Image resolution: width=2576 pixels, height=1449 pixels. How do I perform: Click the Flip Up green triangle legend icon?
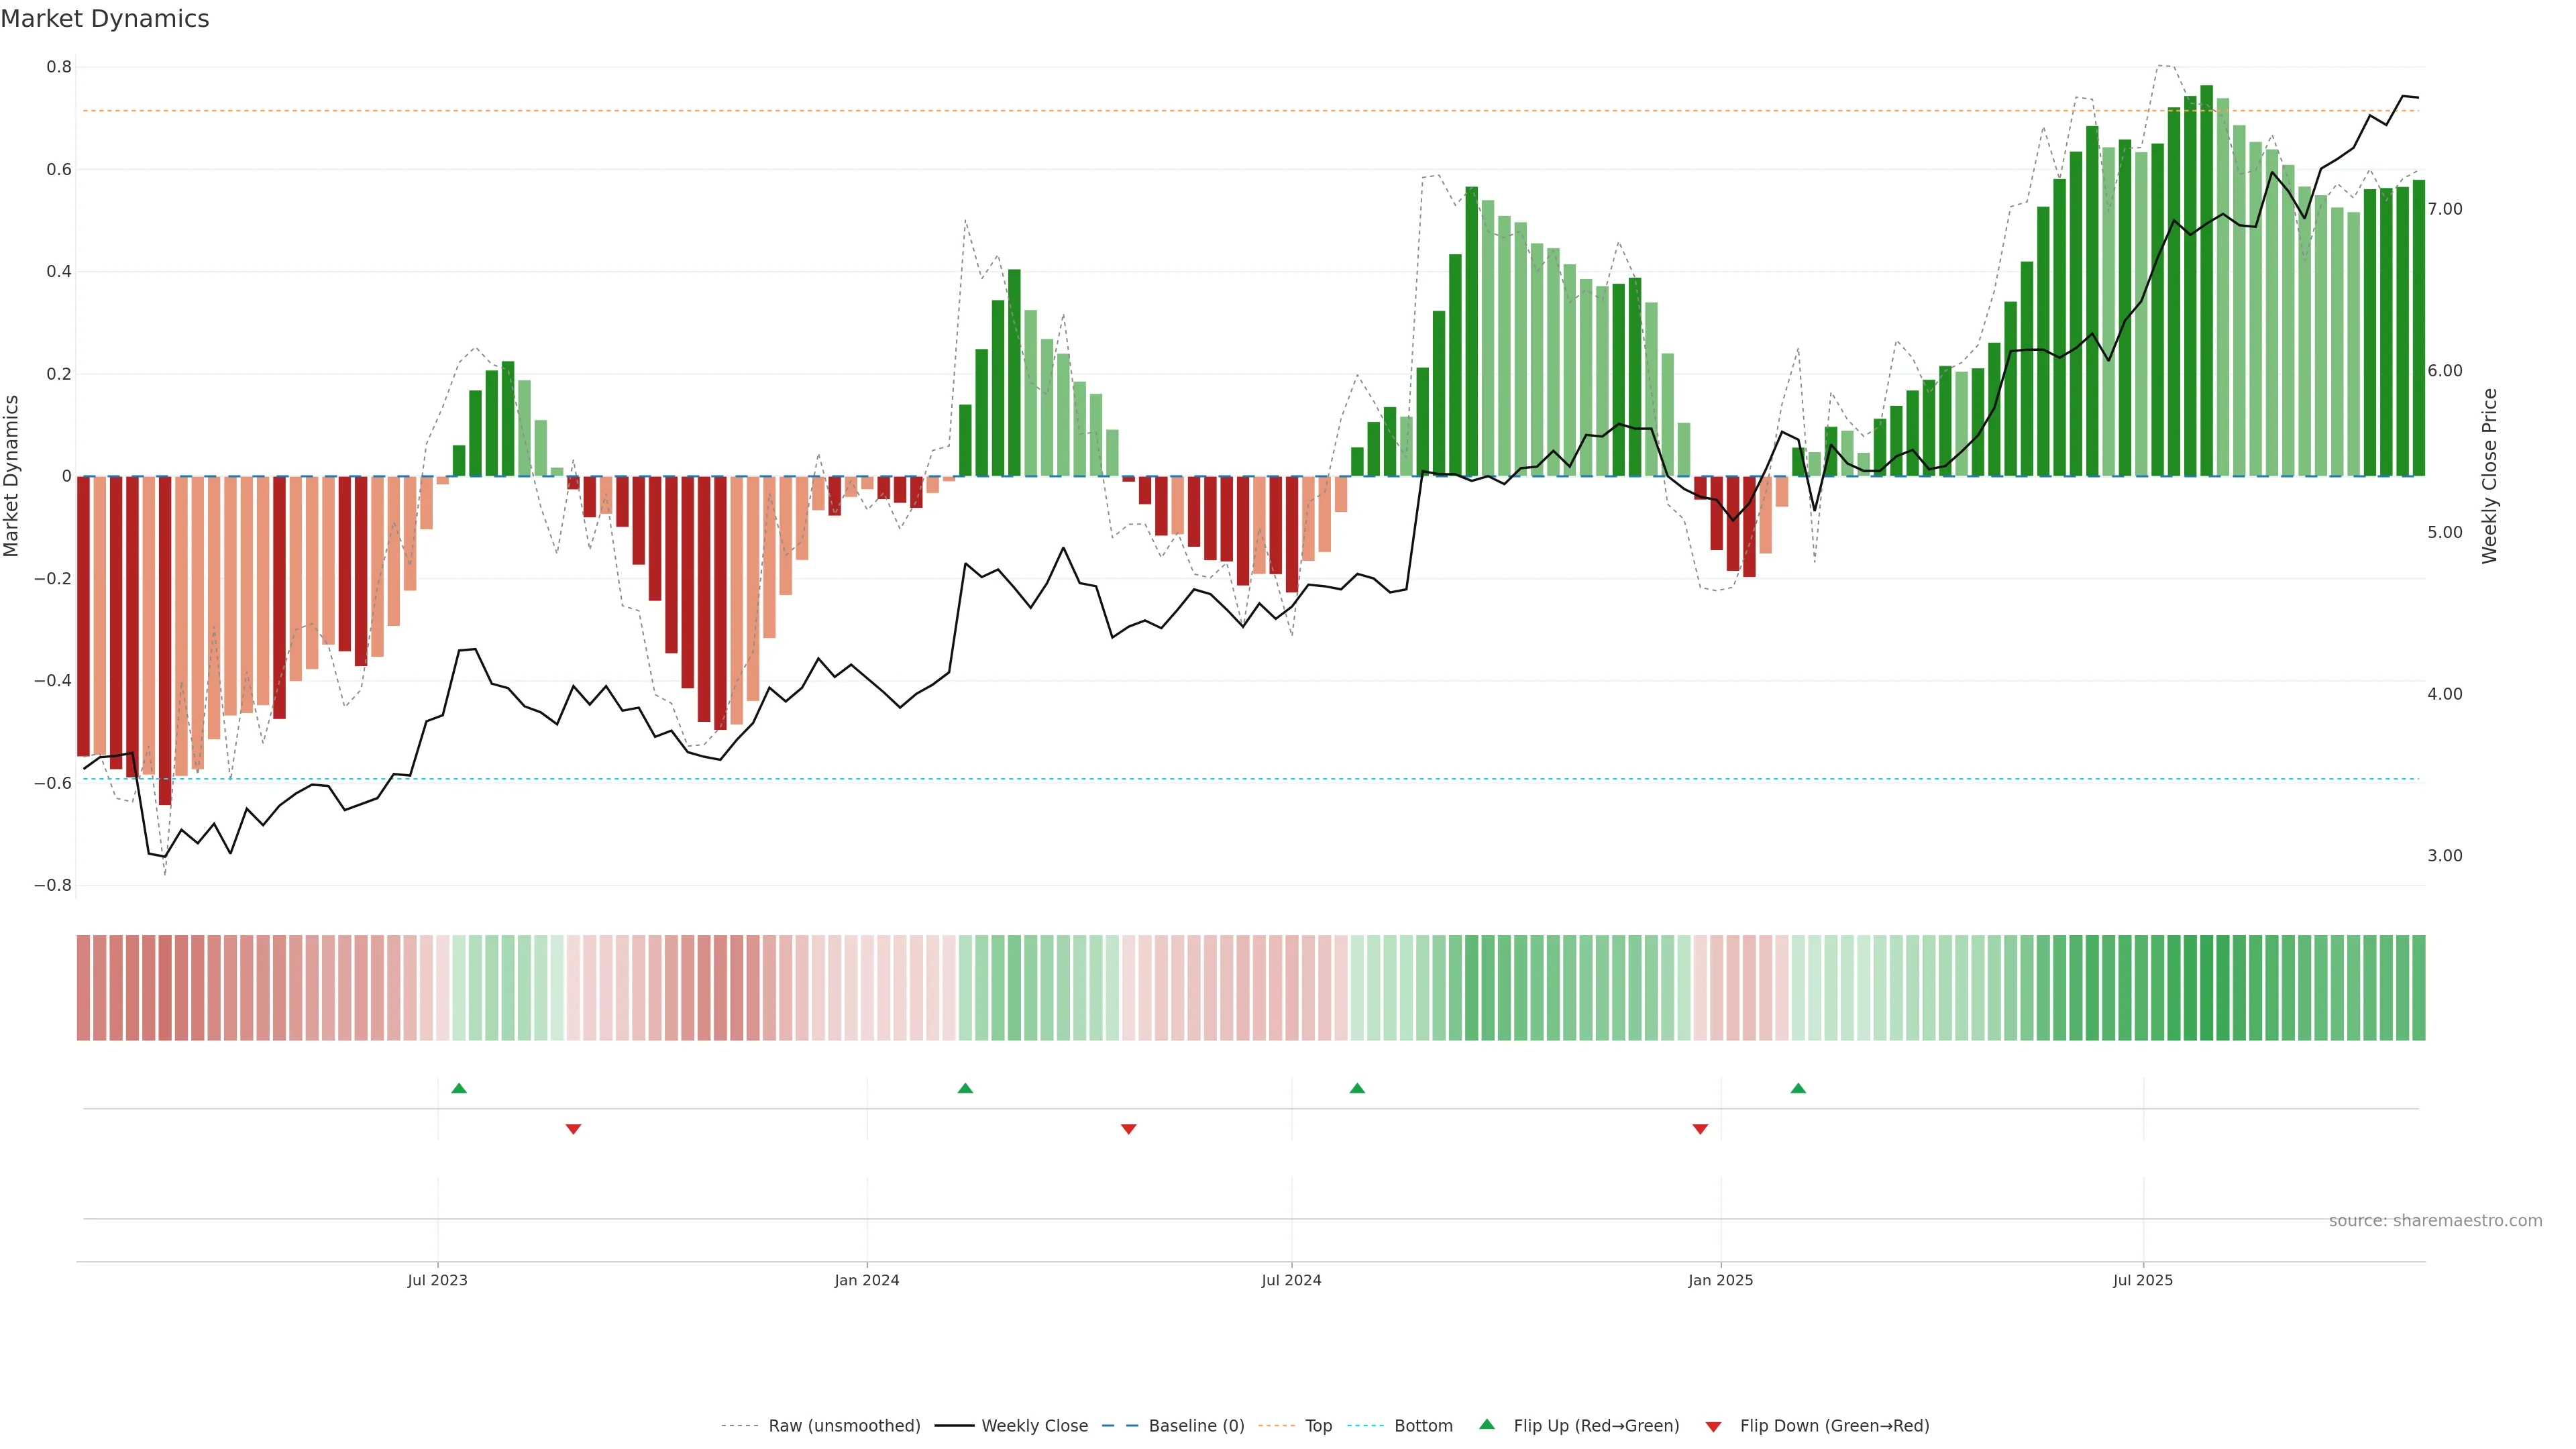tap(1487, 1424)
